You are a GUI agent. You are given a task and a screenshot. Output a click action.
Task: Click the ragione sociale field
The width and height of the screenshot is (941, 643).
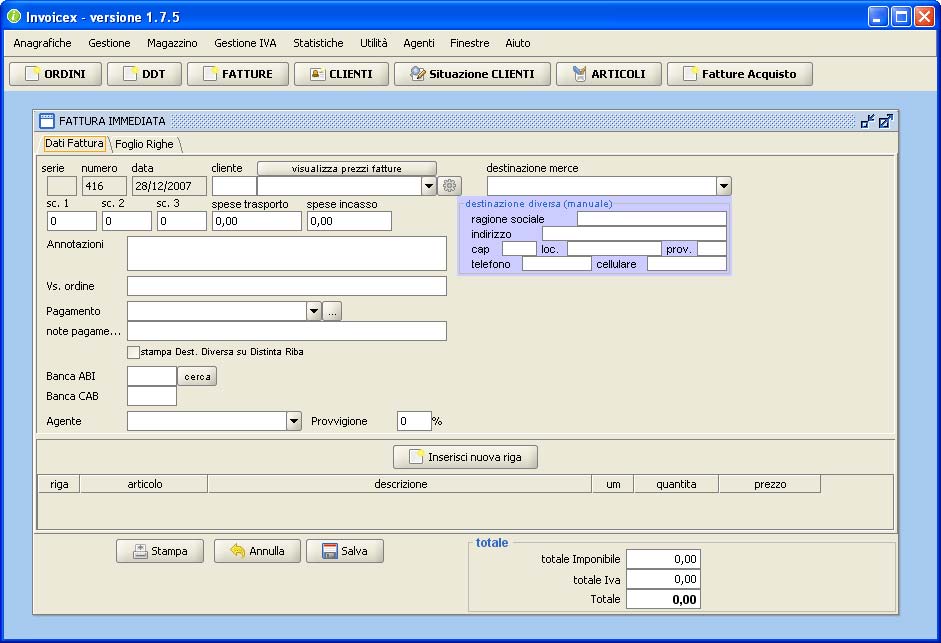[x=652, y=219]
